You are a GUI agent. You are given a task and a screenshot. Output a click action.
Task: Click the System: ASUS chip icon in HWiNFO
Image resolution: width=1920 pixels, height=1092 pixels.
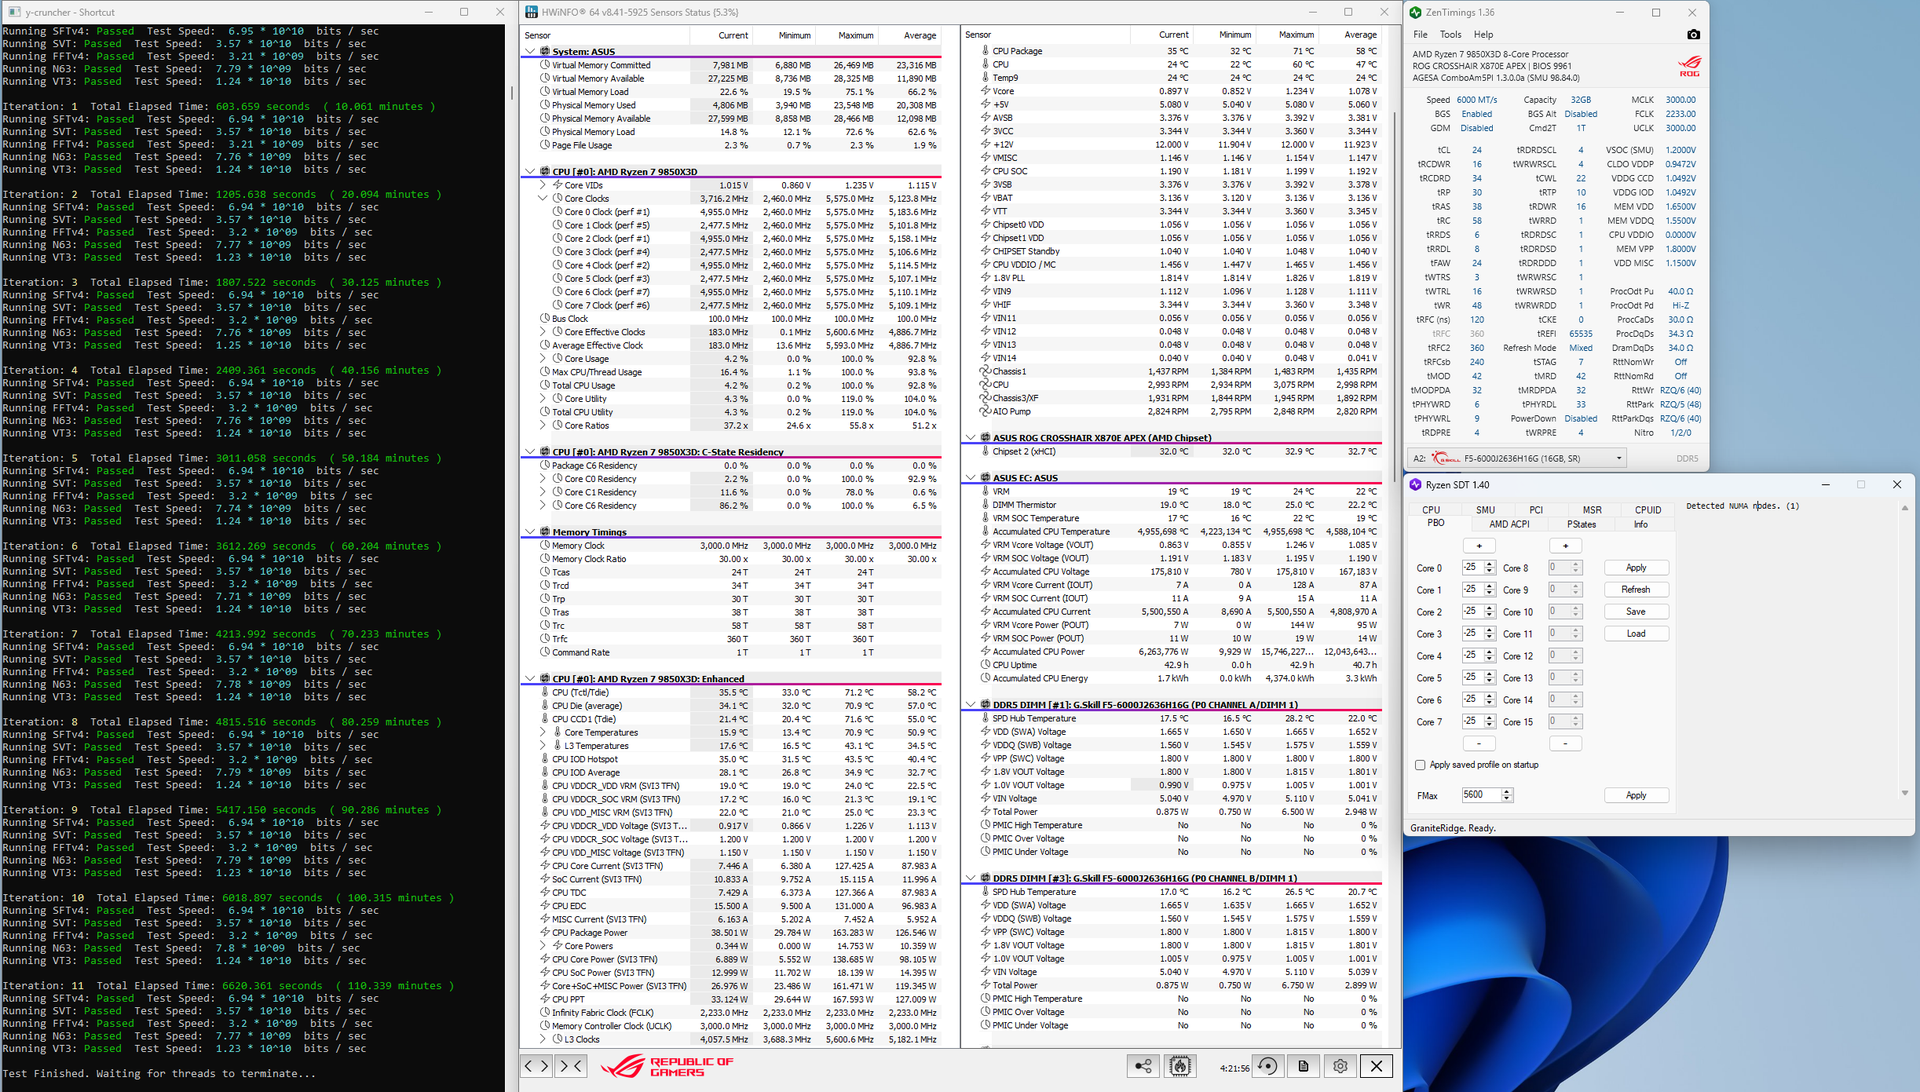[545, 51]
